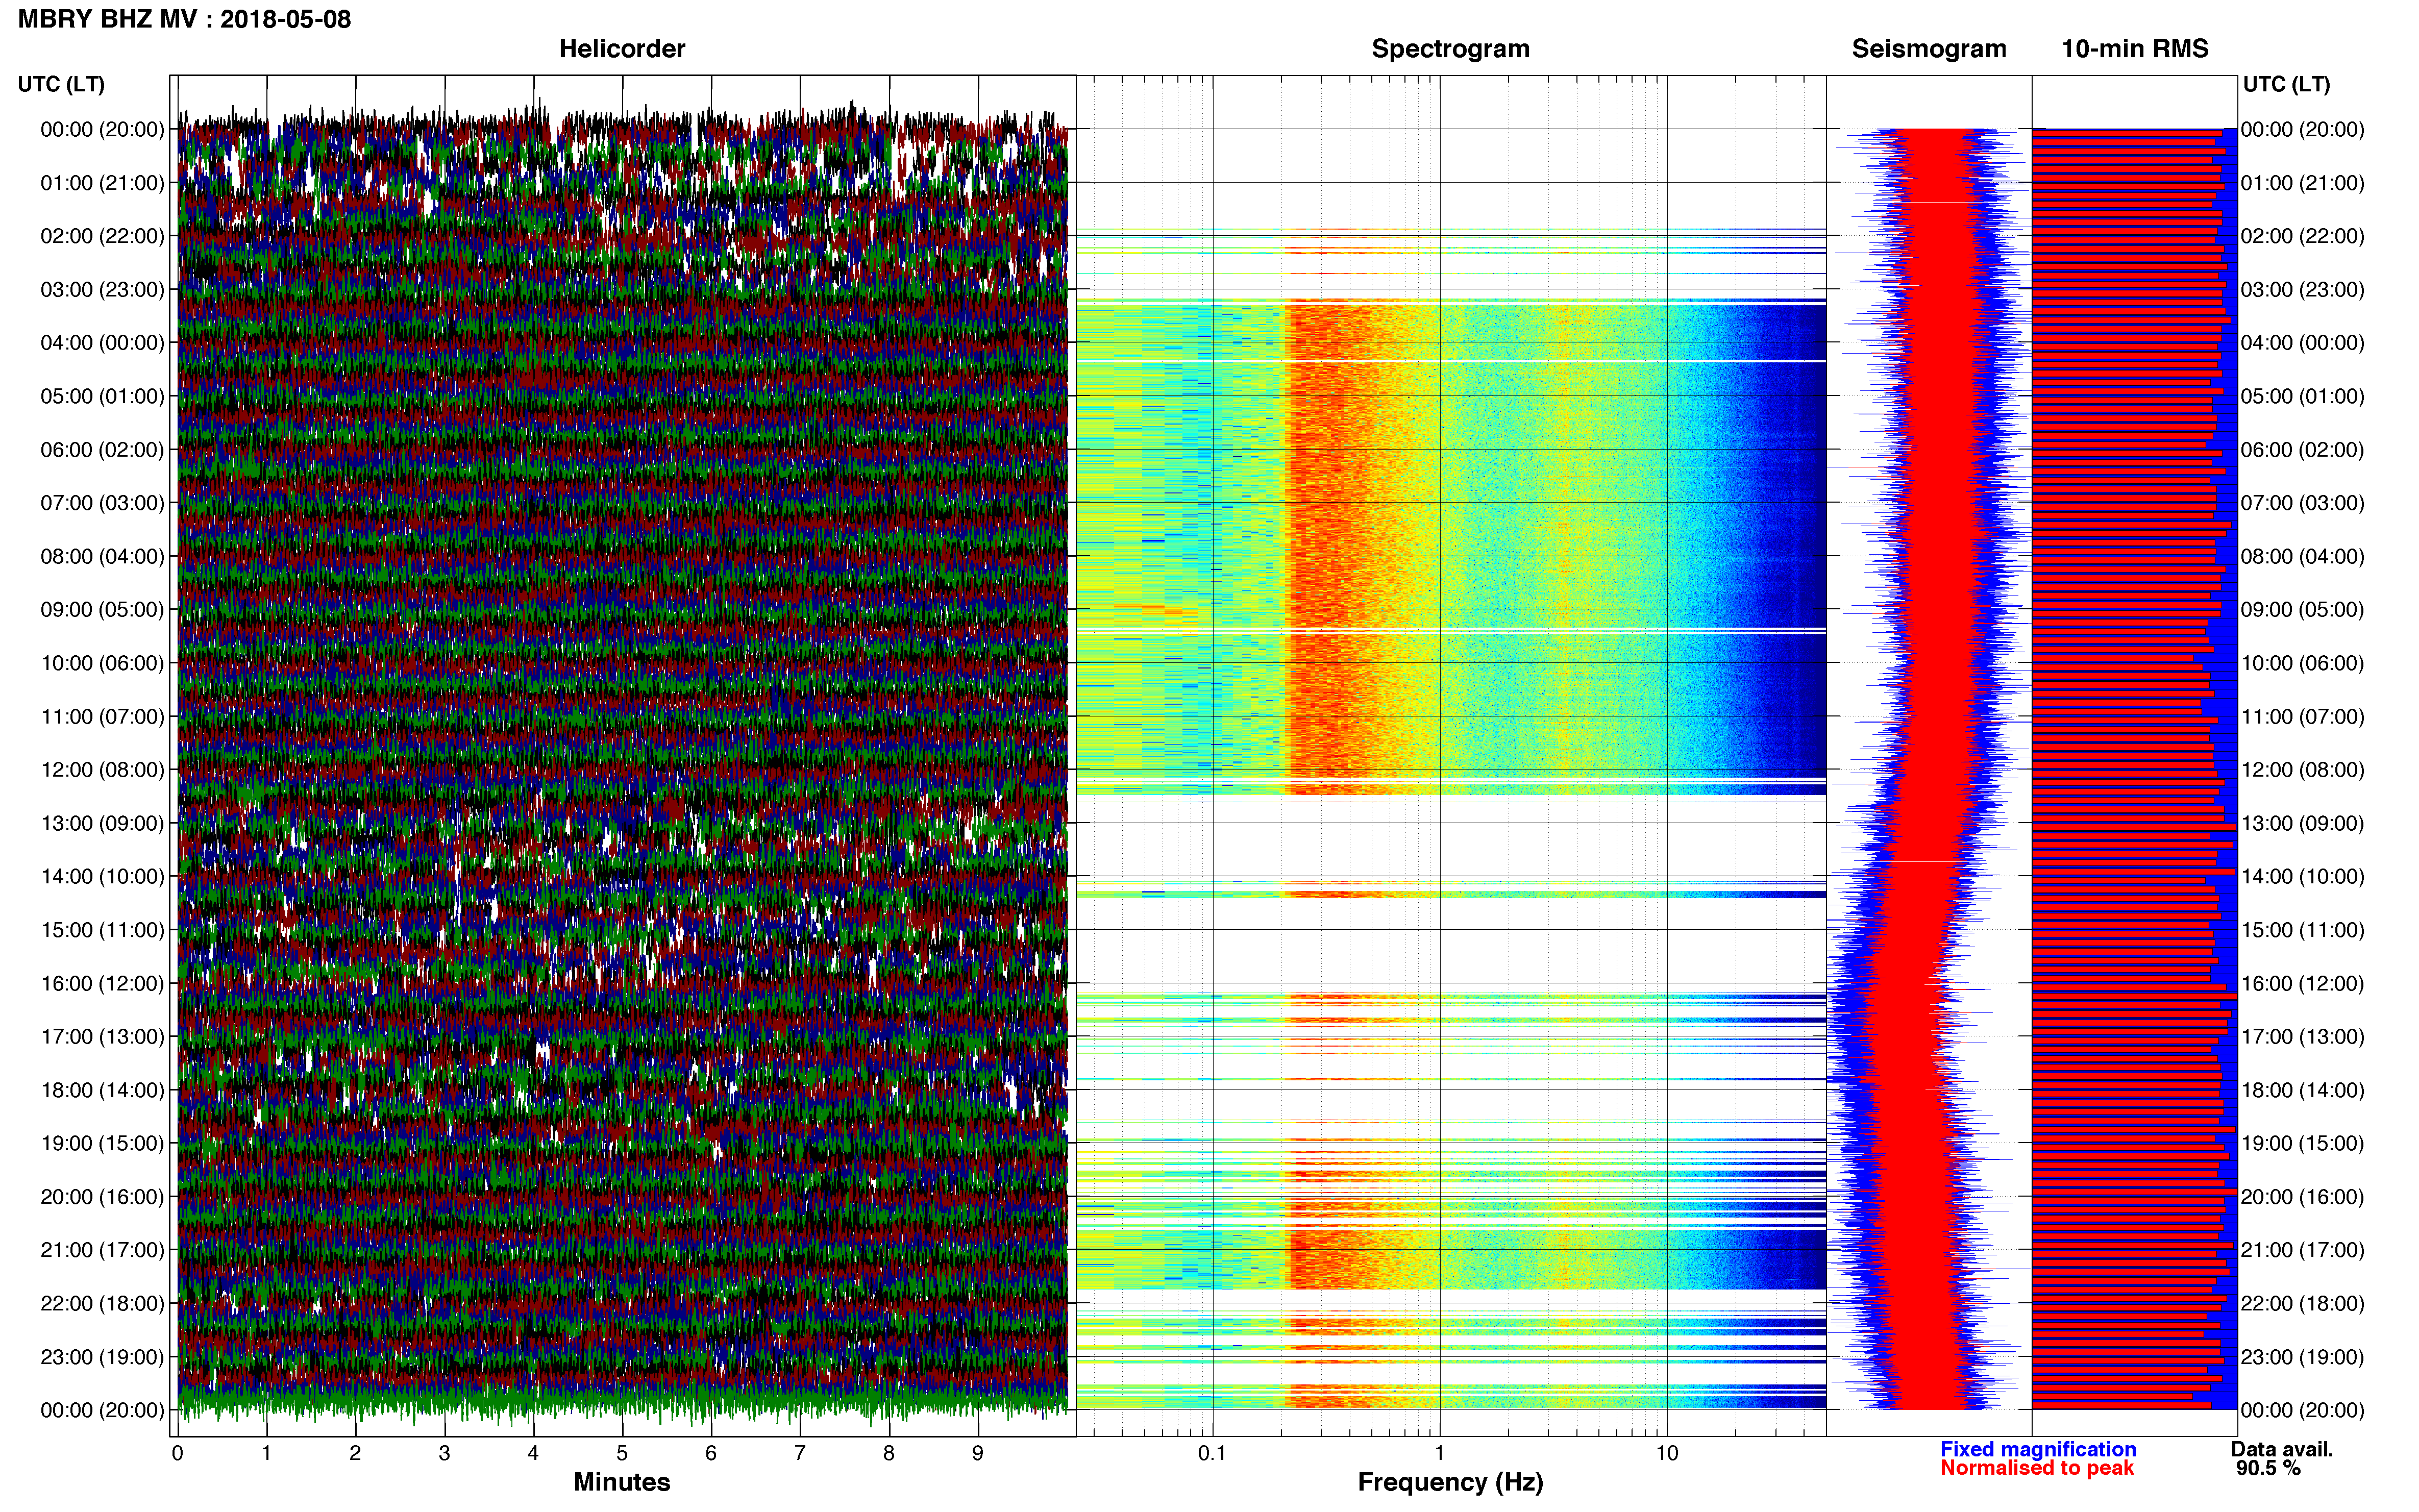The height and width of the screenshot is (1512, 2419).
Task: Click left time label '06:00 (02:00)'
Action: pyautogui.click(x=102, y=450)
